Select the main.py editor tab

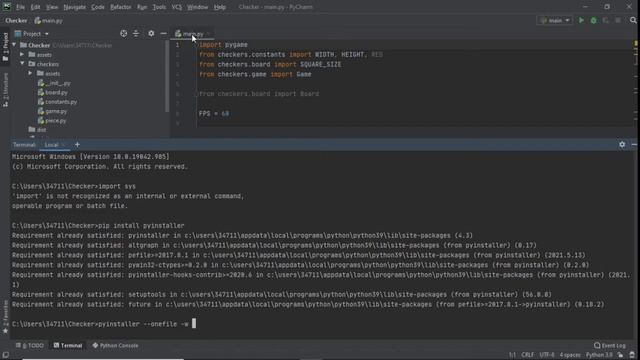tap(192, 34)
